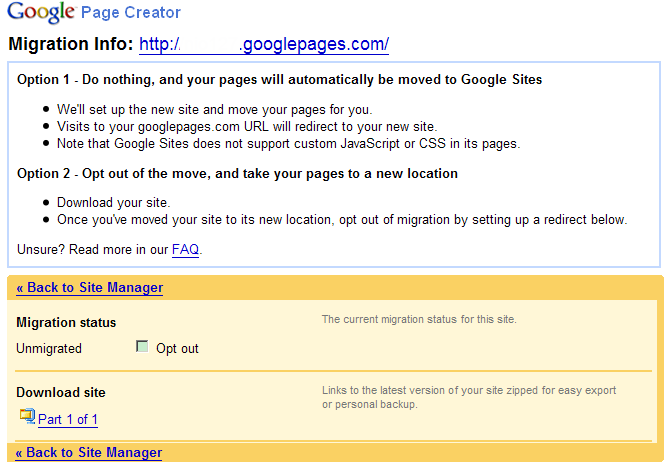Open the FAQ link
670x463 pixels.
coord(185,249)
